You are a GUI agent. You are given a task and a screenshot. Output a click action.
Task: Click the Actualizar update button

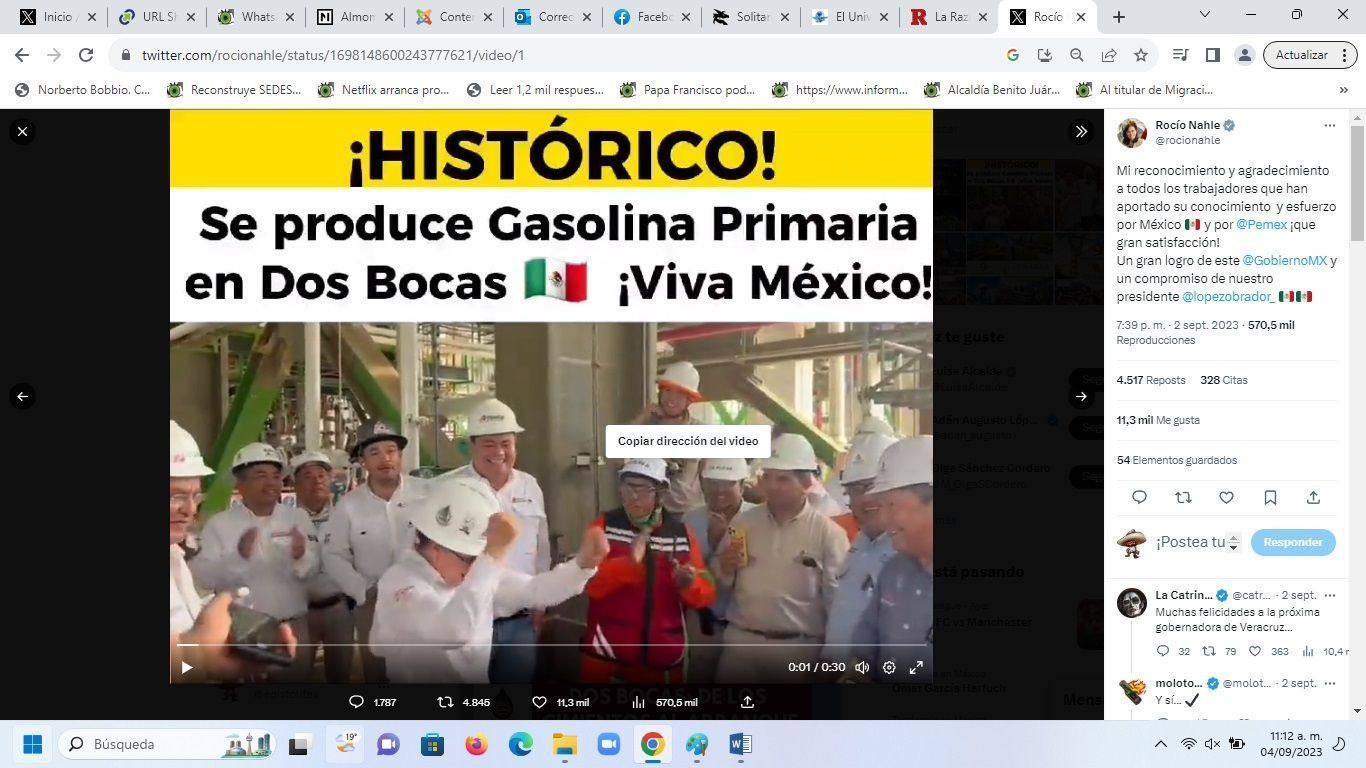1310,55
